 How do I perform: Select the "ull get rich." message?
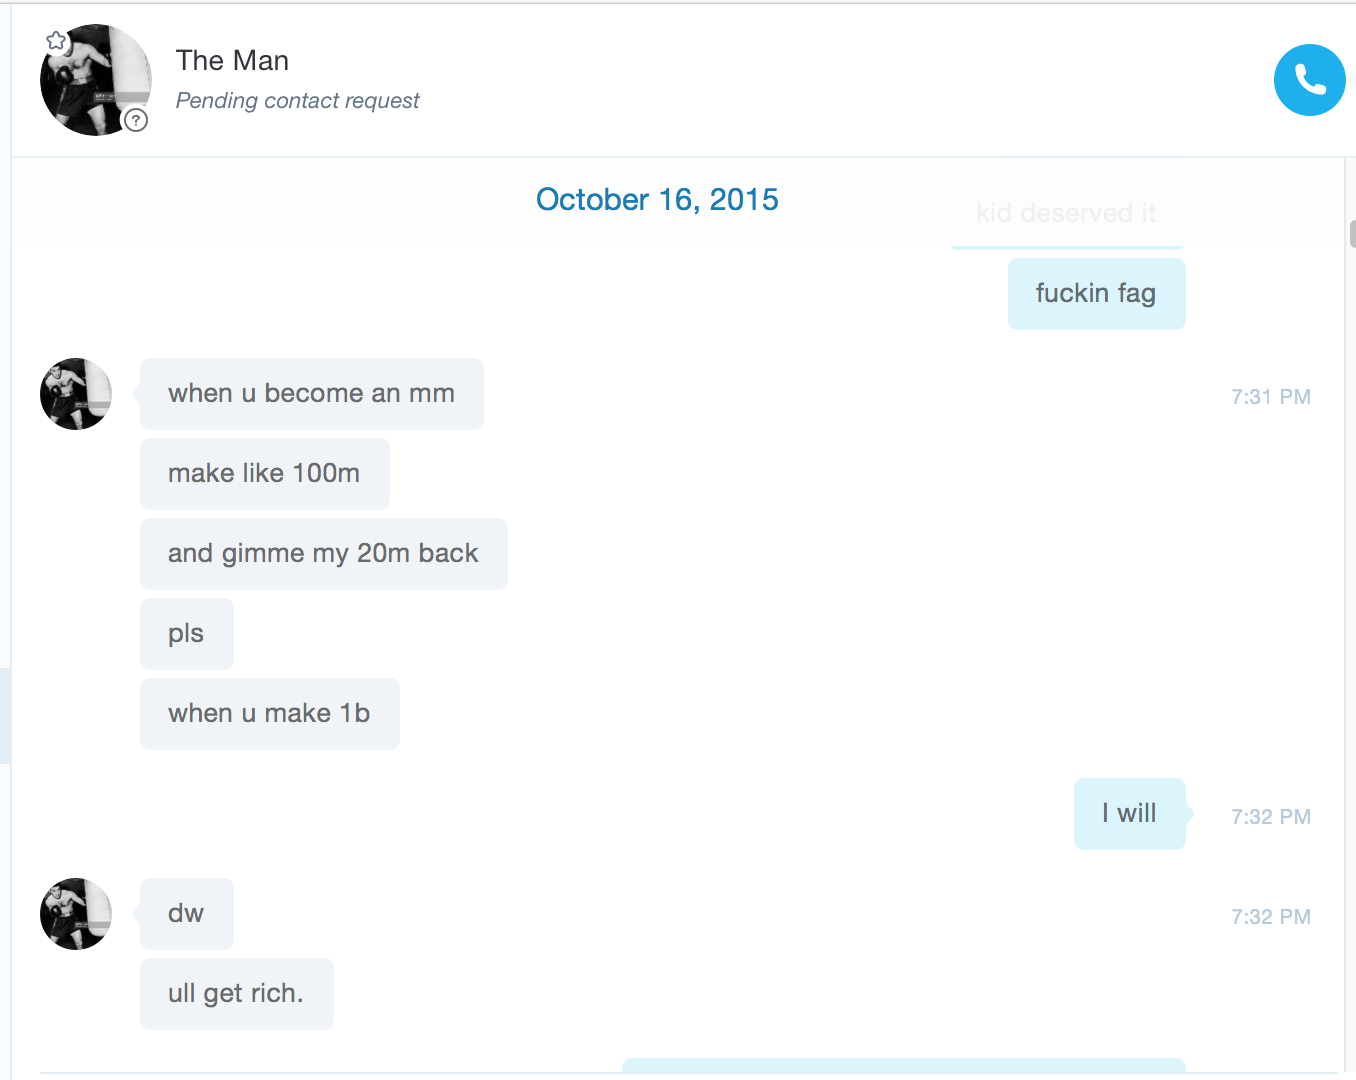pyautogui.click(x=237, y=994)
